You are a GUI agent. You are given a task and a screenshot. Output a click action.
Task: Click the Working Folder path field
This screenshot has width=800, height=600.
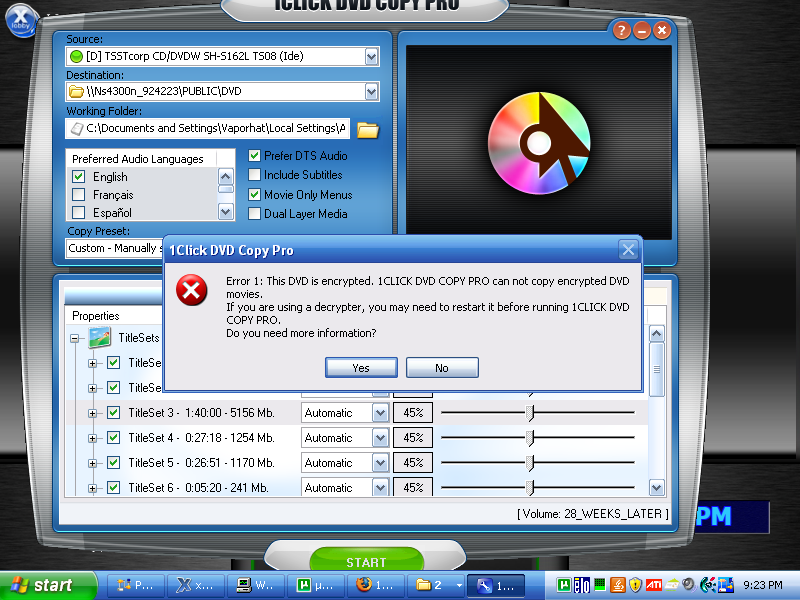tap(208, 129)
